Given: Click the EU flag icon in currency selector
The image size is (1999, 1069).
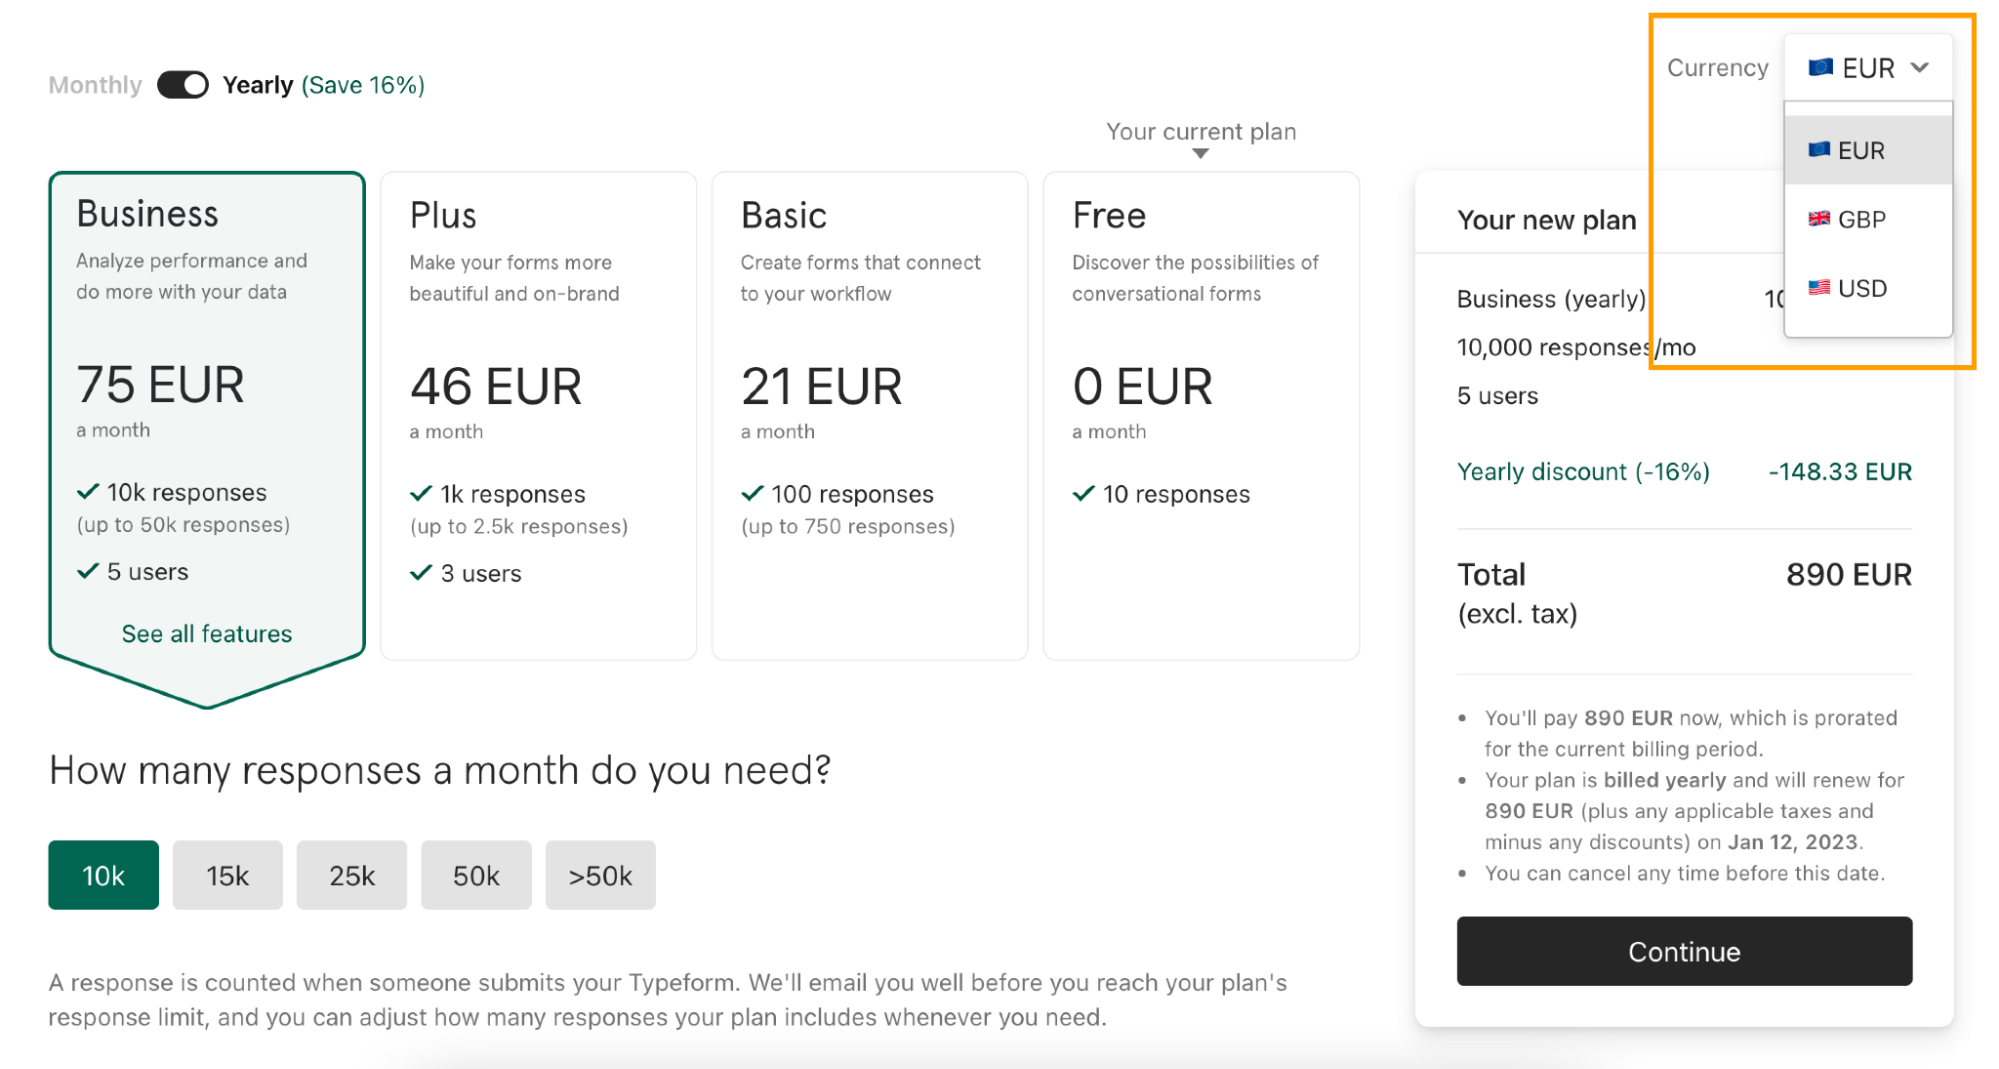Looking at the screenshot, I should point(1820,67).
